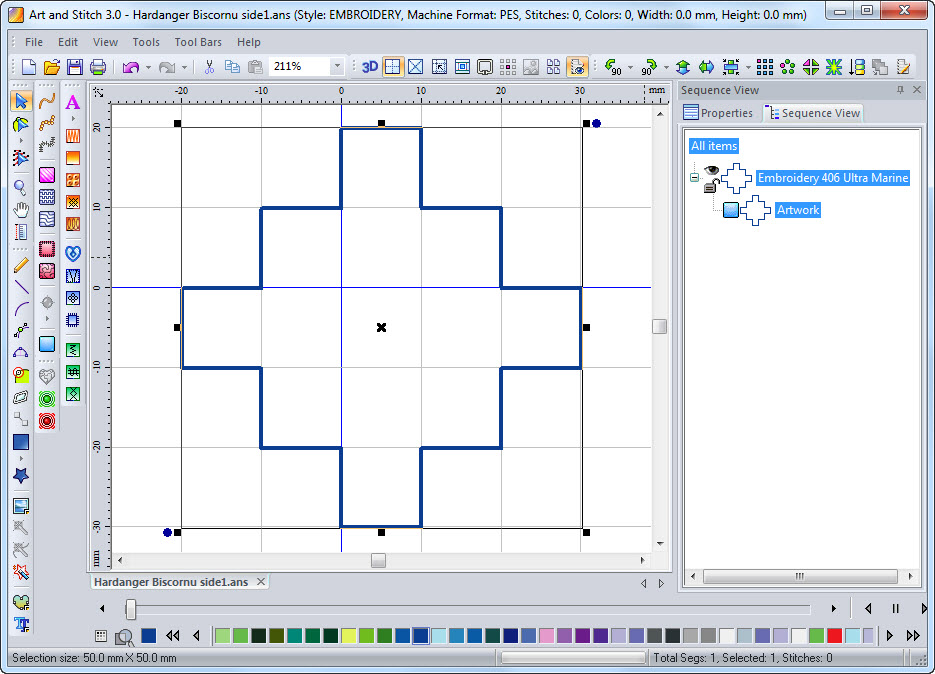Toggle the hoop display icon
This screenshot has width=935, height=674.
[485, 67]
